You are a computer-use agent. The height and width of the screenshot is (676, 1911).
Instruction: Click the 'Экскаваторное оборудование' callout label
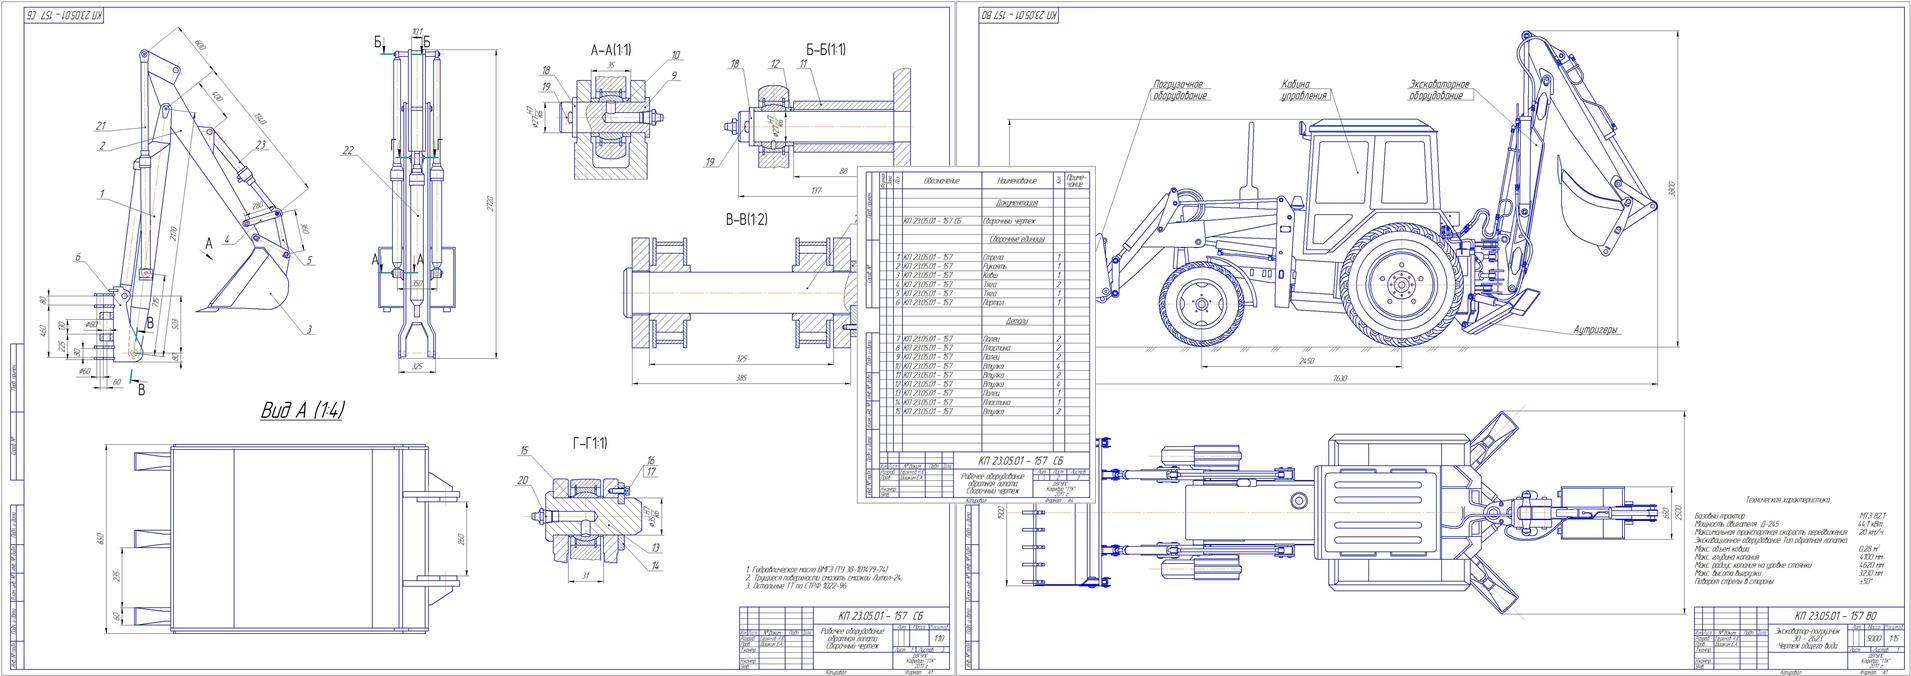(x=1438, y=91)
